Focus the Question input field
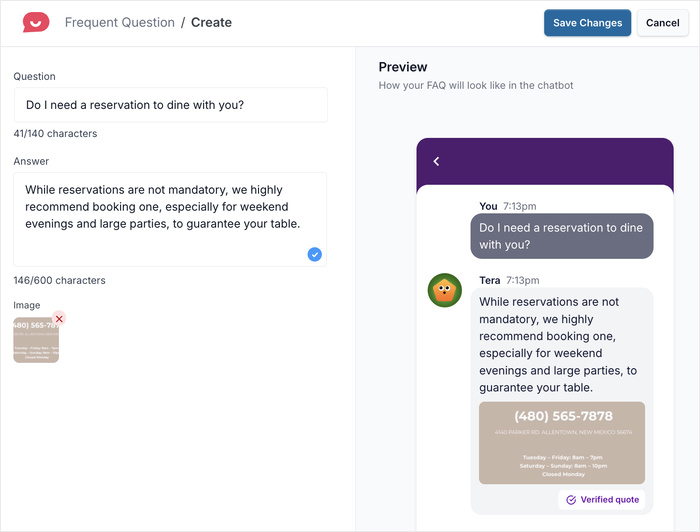 [170, 105]
